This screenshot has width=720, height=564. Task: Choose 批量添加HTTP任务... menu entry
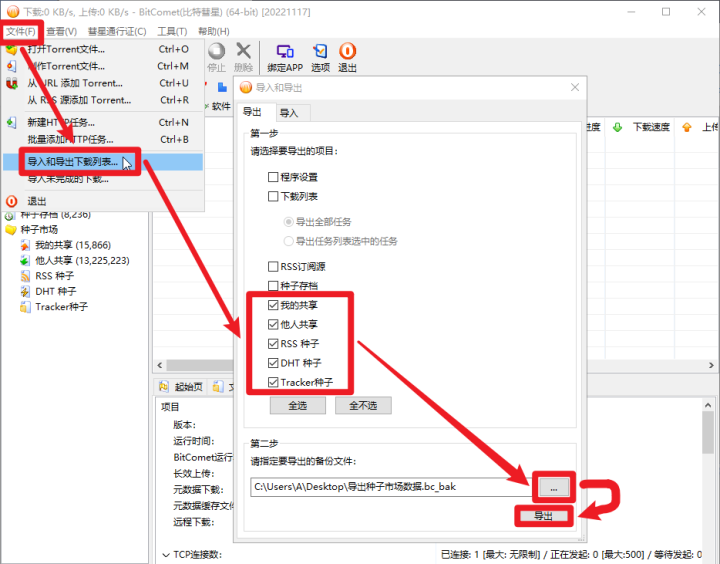103,140
